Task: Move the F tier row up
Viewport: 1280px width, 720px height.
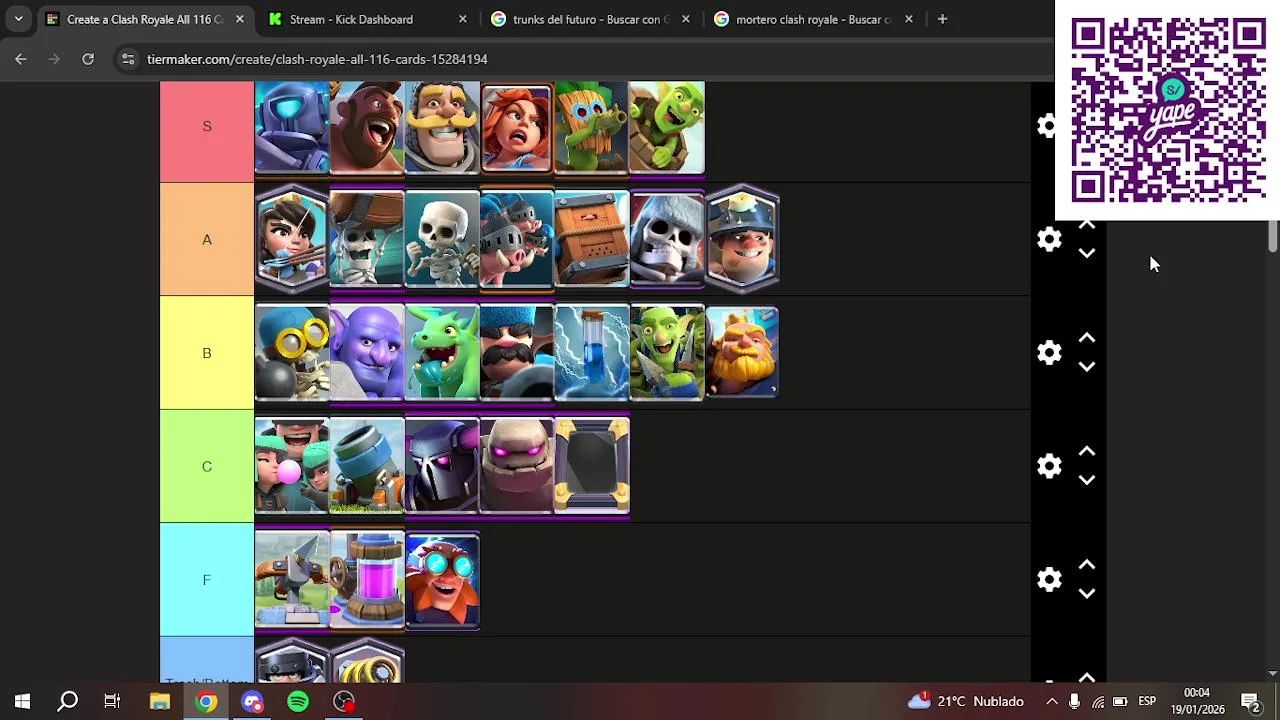Action: 1087,565
